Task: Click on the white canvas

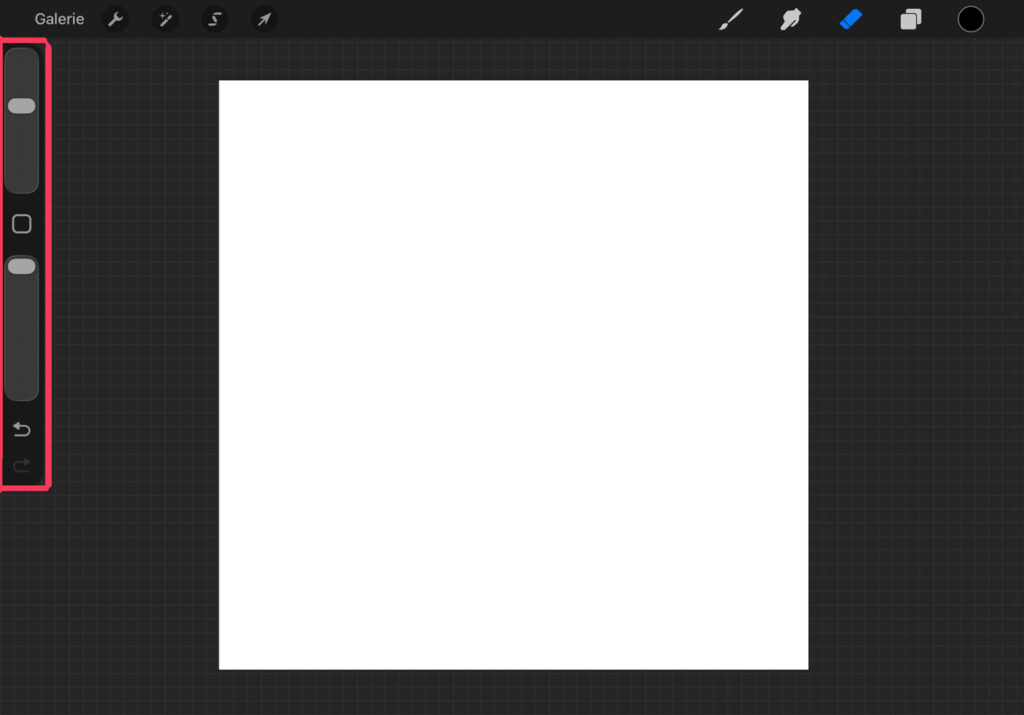Action: tap(513, 375)
